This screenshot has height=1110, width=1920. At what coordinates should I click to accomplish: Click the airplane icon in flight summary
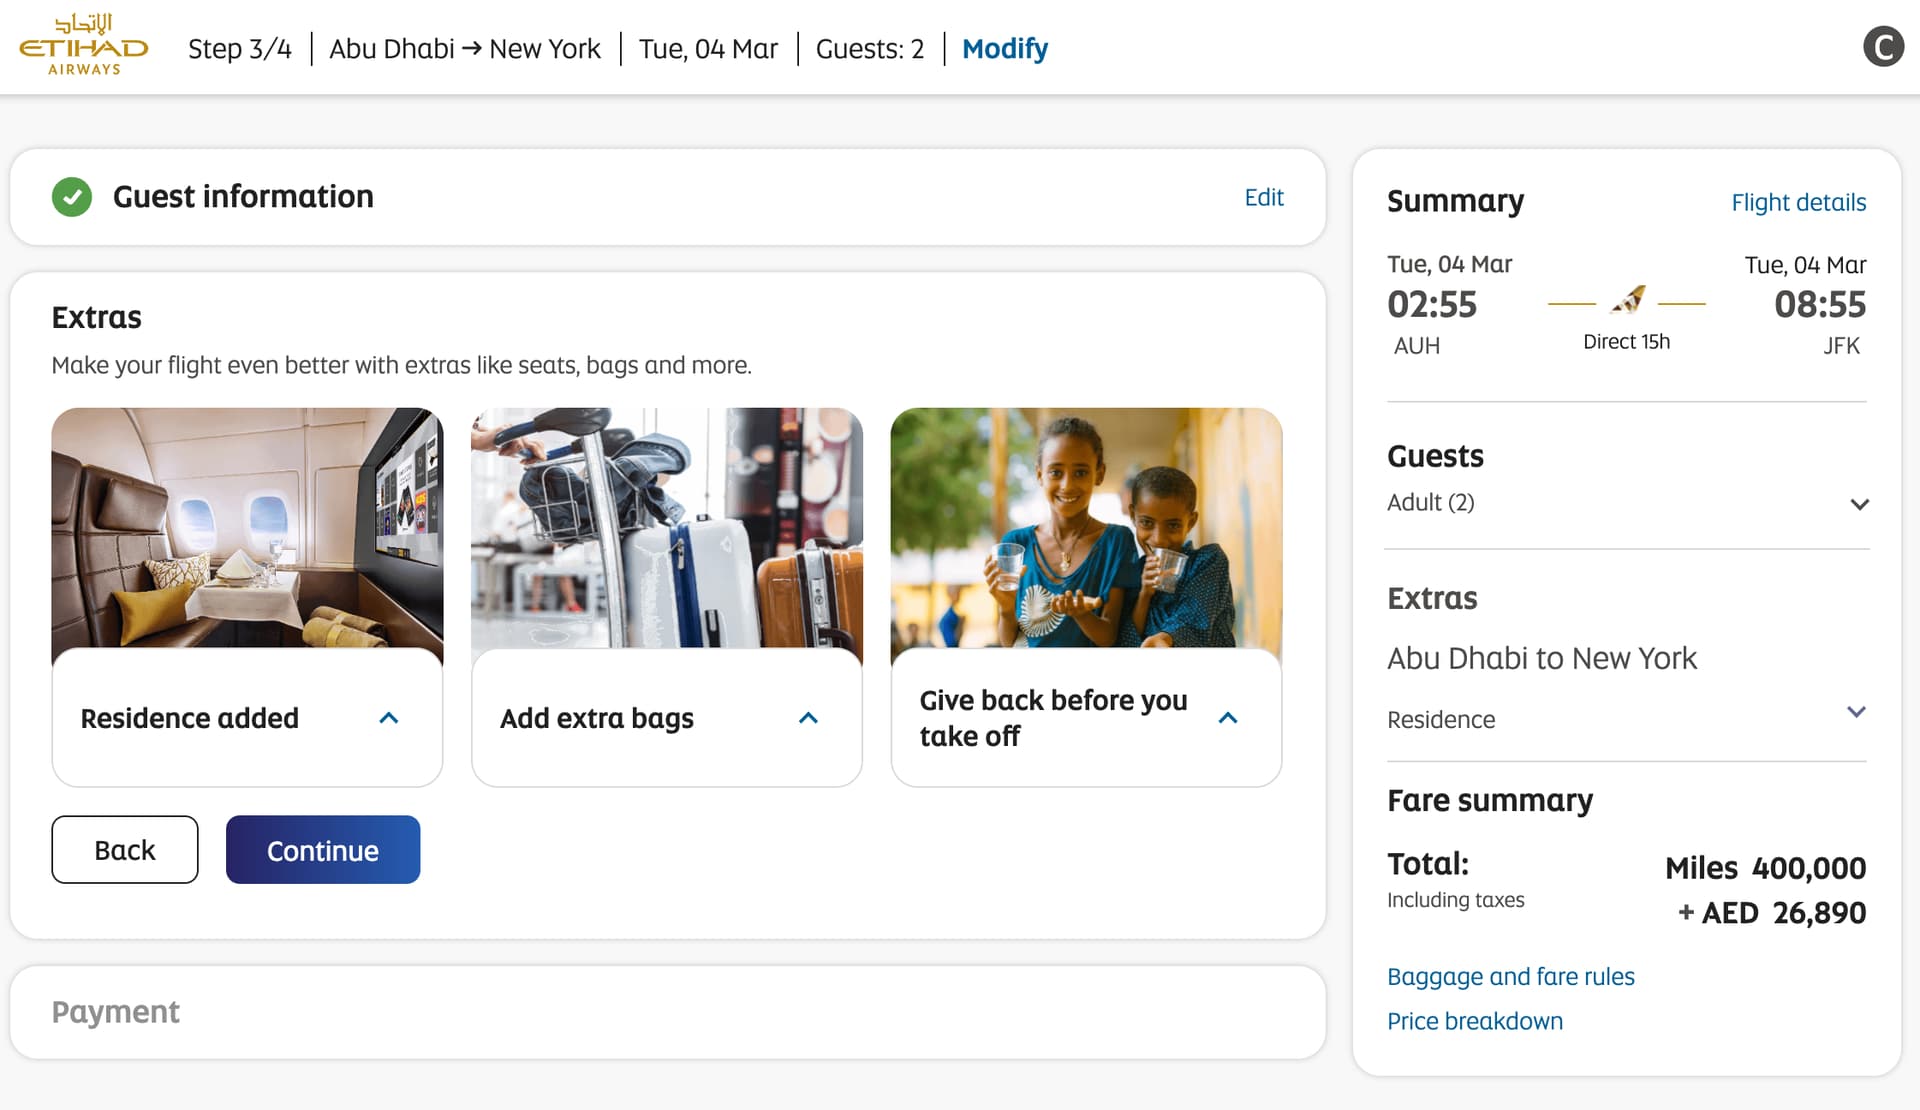(1628, 300)
